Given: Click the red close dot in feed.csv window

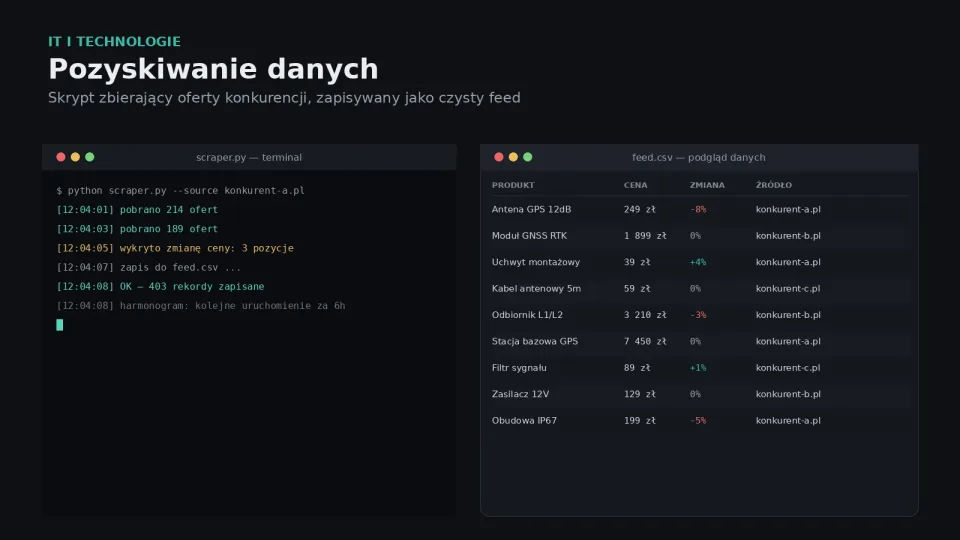Looking at the screenshot, I should 499,157.
